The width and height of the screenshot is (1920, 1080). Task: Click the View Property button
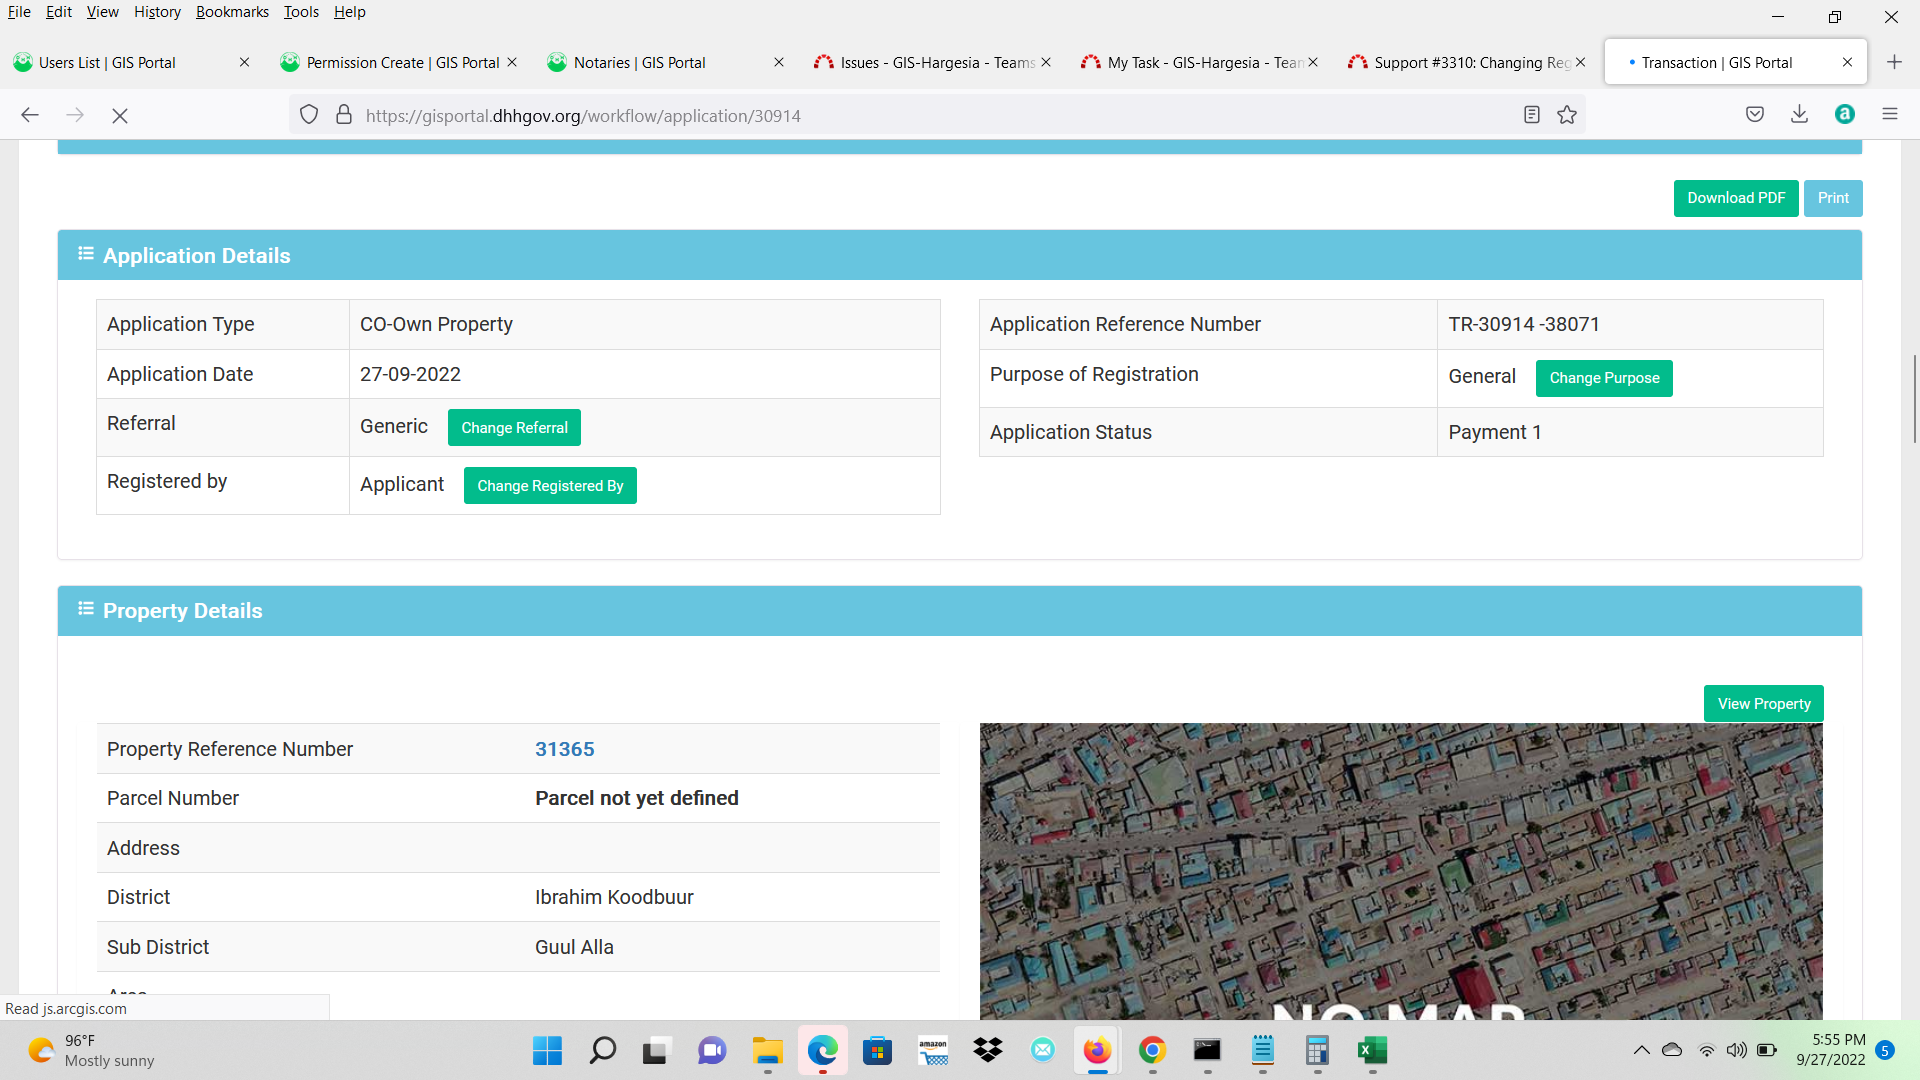pos(1764,704)
